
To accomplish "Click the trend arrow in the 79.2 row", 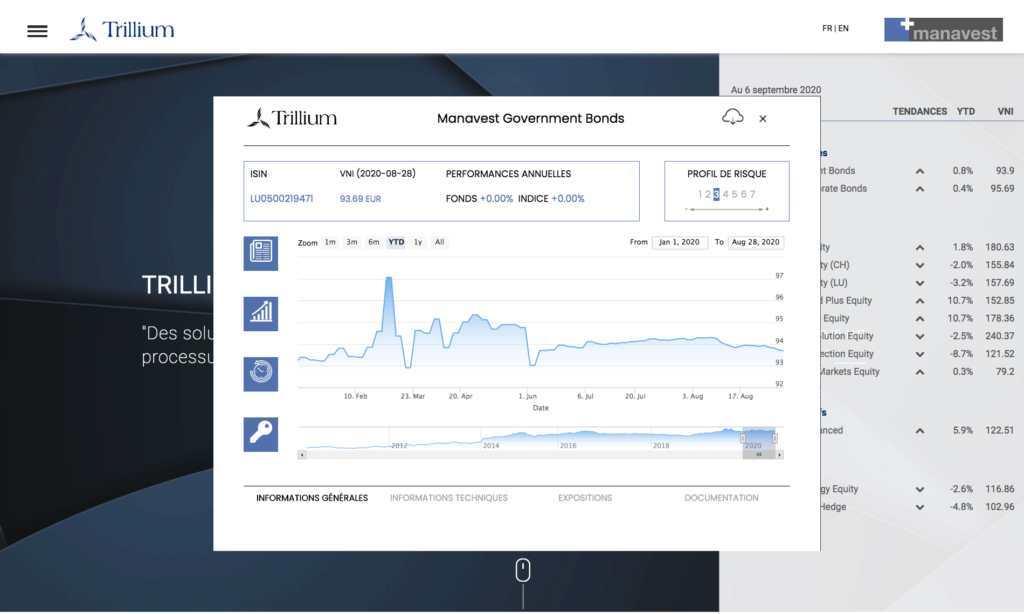I will point(920,372).
